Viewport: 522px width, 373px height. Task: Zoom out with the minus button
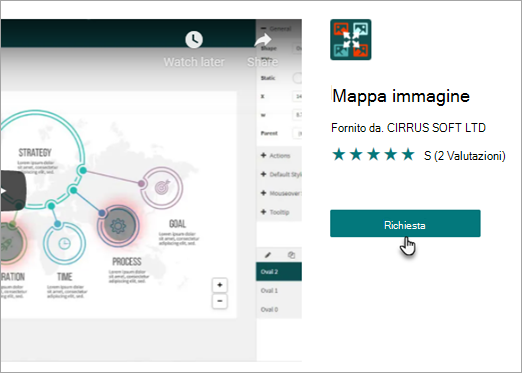click(220, 301)
